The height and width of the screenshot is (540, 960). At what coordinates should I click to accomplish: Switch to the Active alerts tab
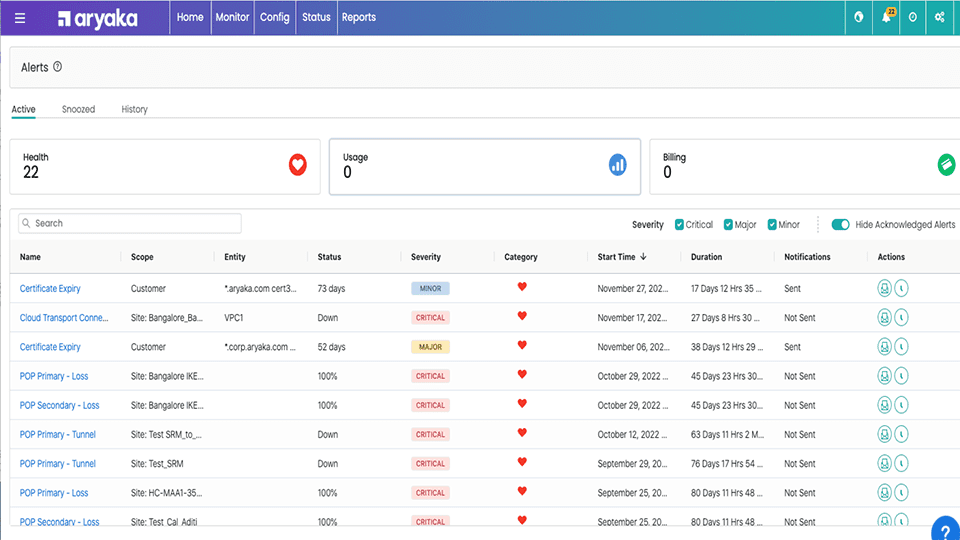pos(23,110)
